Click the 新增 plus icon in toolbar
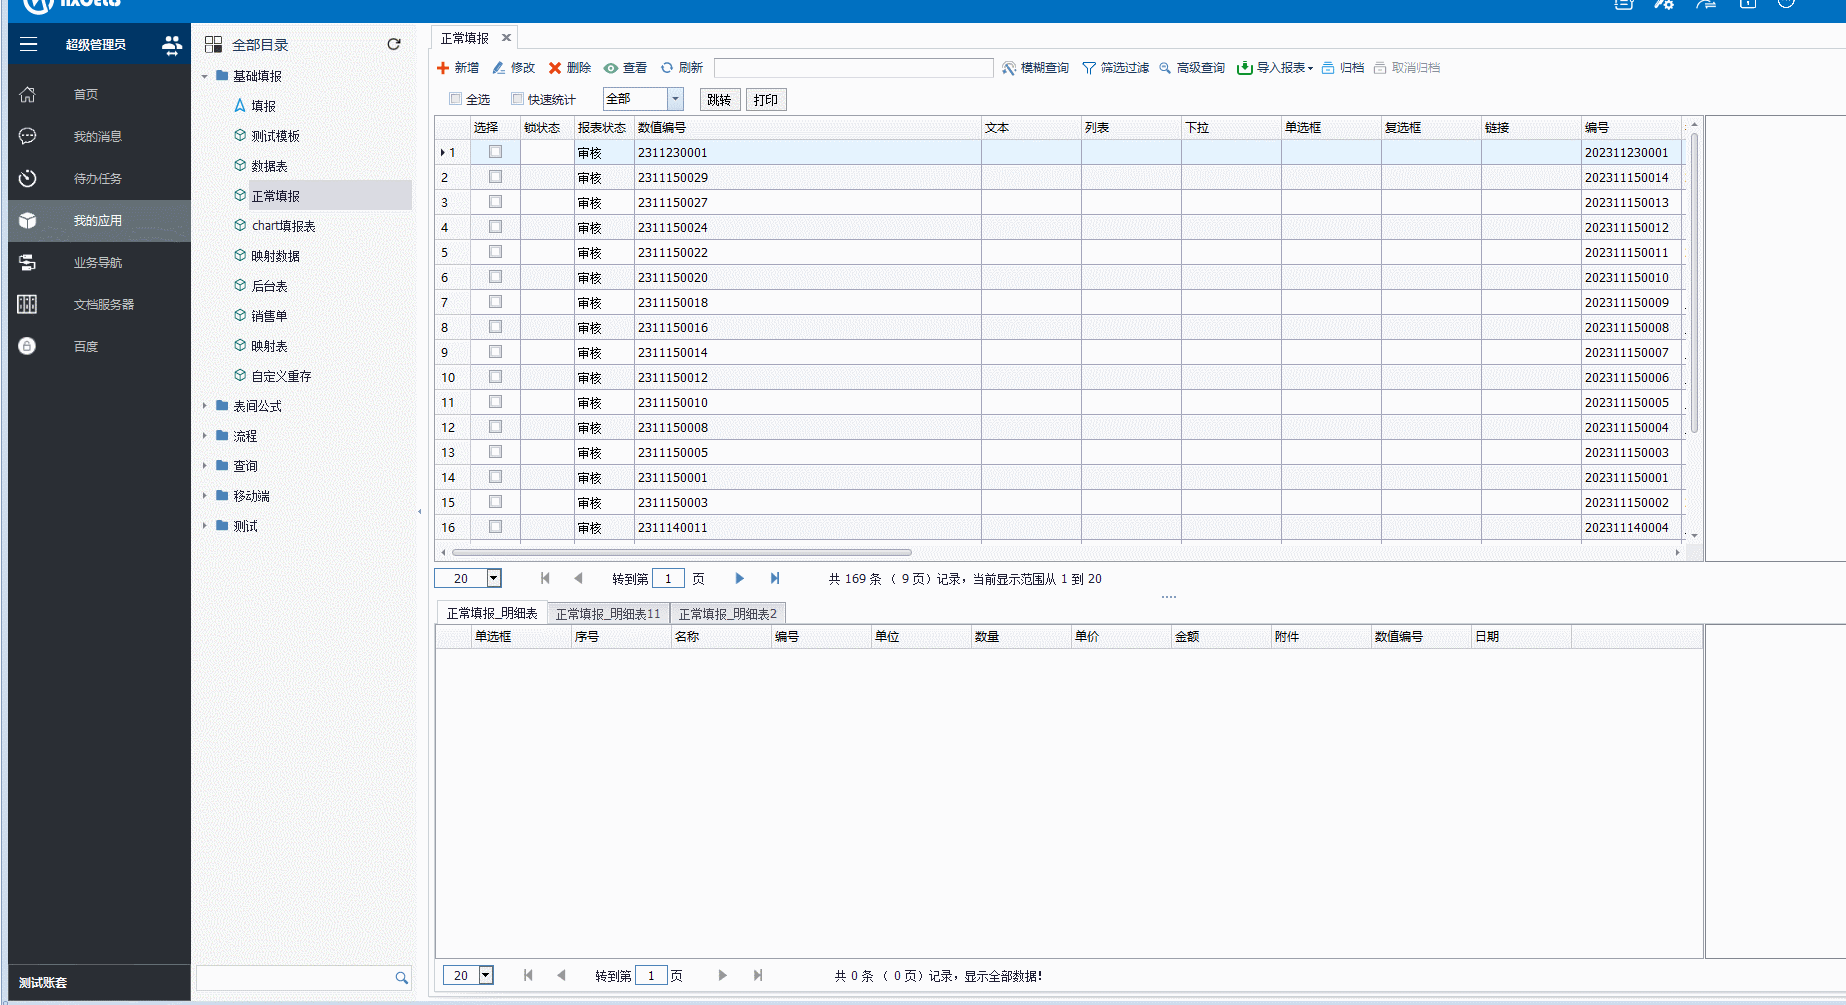The height and width of the screenshot is (1005, 1846). (x=443, y=68)
